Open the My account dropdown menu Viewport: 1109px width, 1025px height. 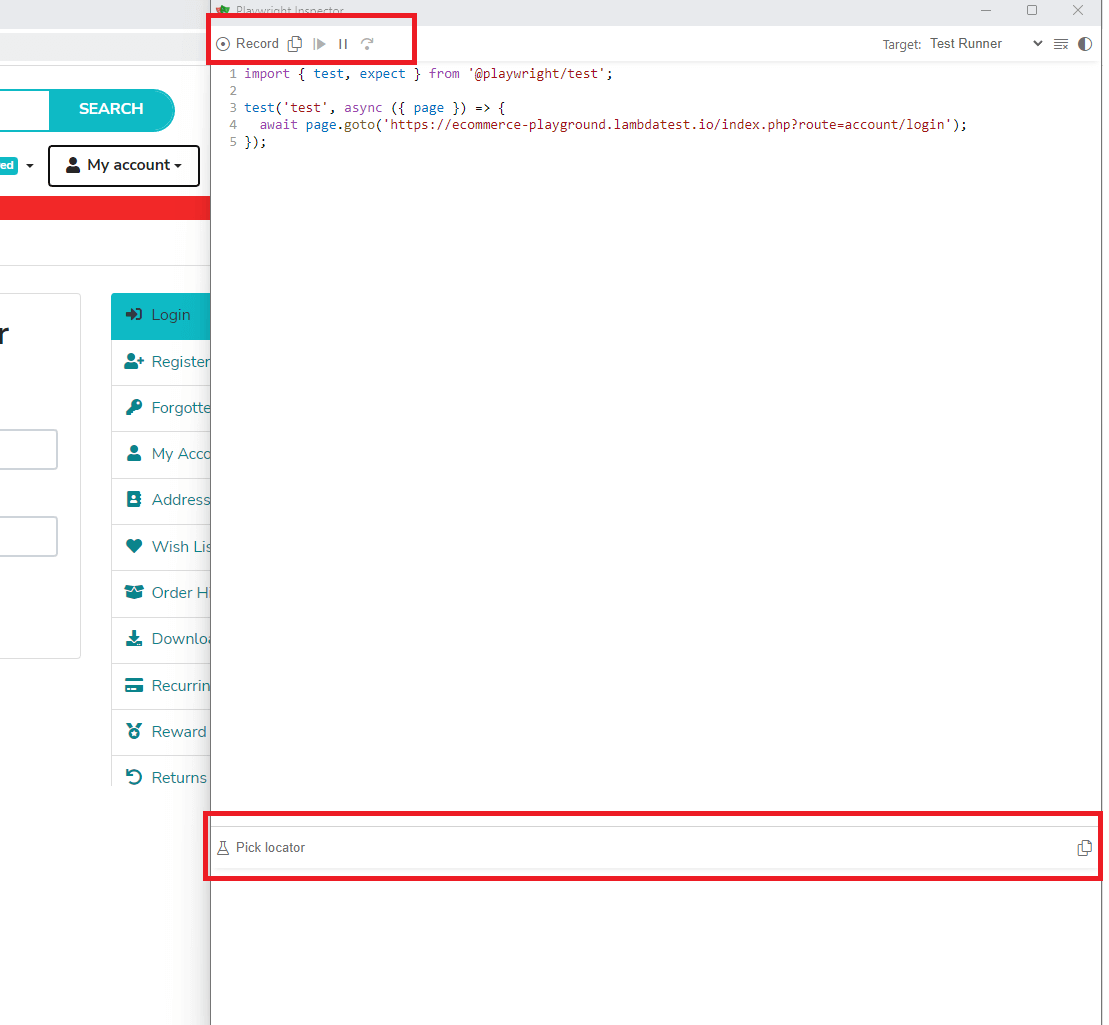coord(124,166)
